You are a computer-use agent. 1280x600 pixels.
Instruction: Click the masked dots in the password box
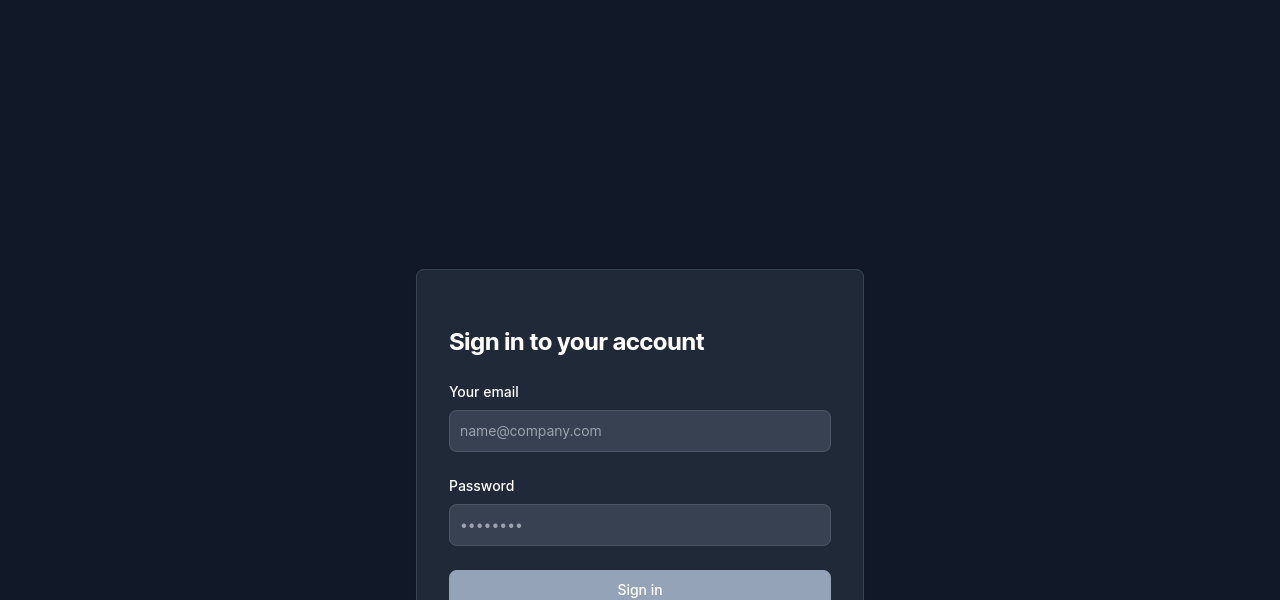[x=491, y=526]
